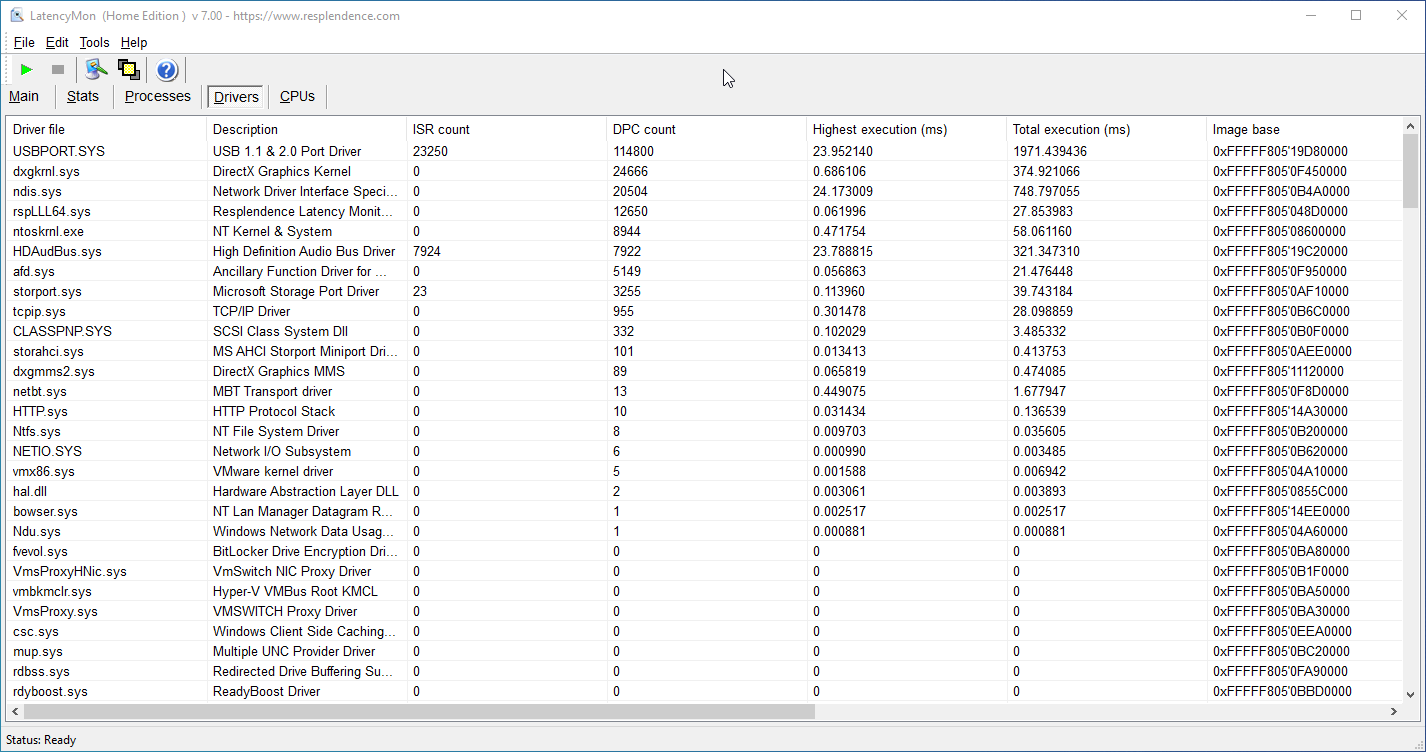Click the overlapping yellow squares toolbar icon
This screenshot has height=752, width=1426.
click(128, 70)
